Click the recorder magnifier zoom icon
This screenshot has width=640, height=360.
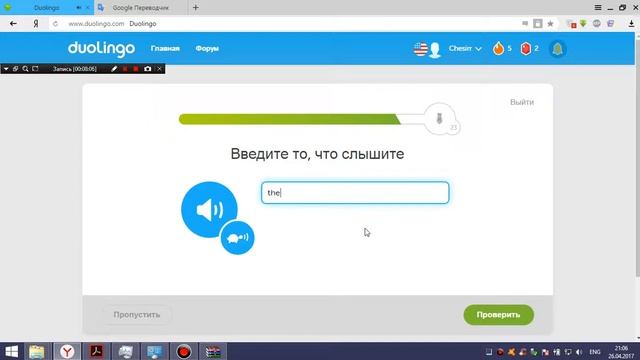tap(25, 69)
